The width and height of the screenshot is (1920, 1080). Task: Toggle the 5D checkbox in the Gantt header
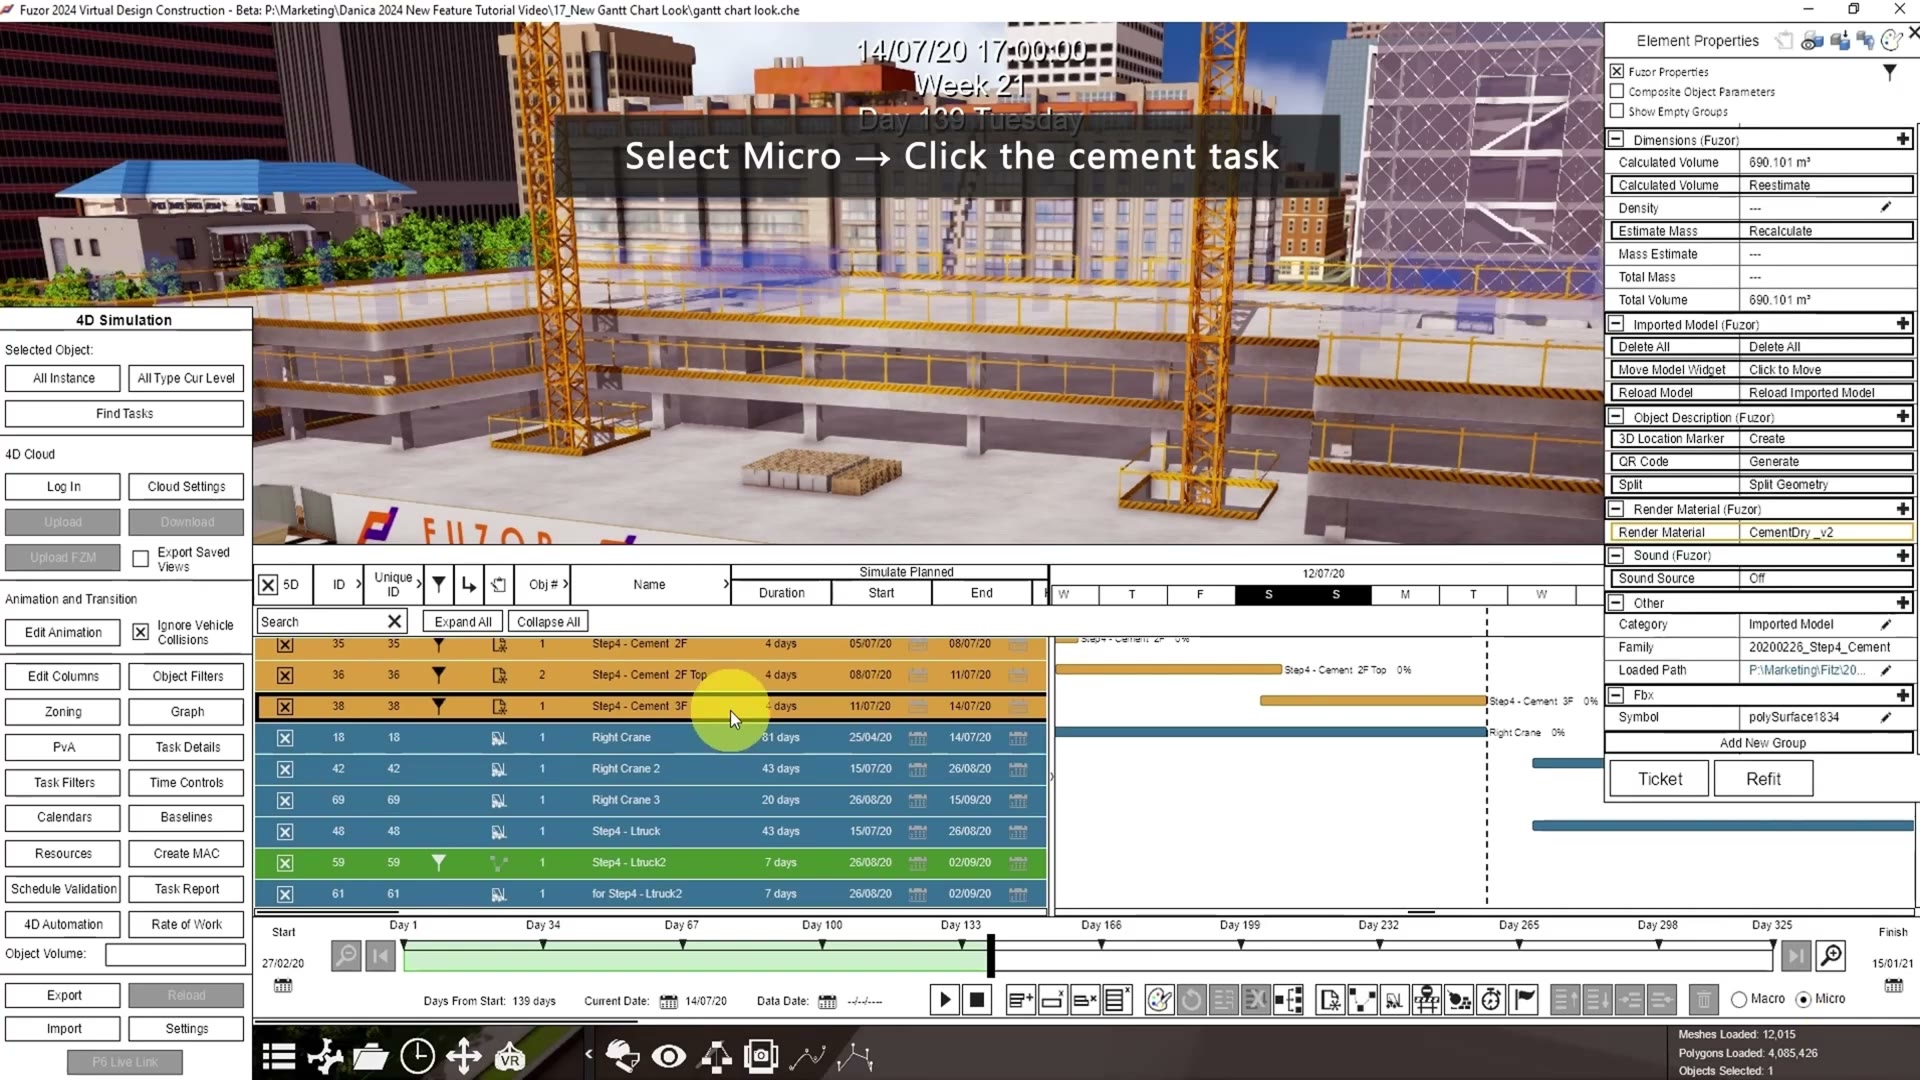coord(268,585)
